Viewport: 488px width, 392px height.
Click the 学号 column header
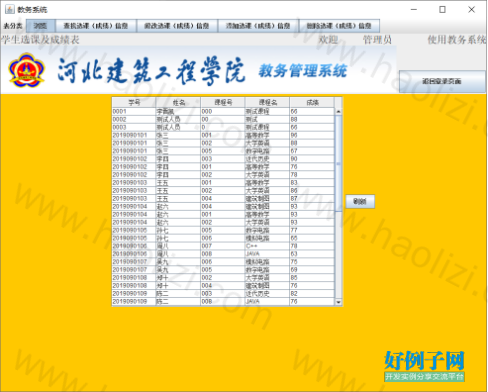click(134, 102)
